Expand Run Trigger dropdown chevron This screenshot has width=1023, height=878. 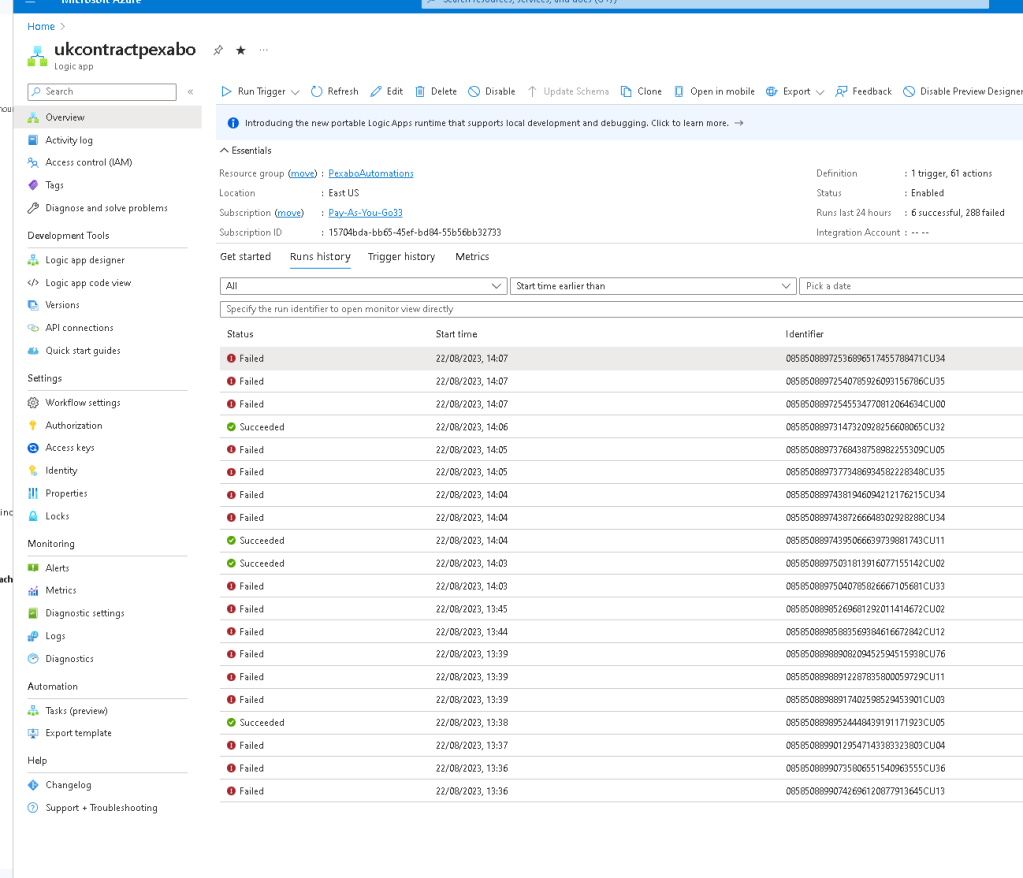coord(295,92)
